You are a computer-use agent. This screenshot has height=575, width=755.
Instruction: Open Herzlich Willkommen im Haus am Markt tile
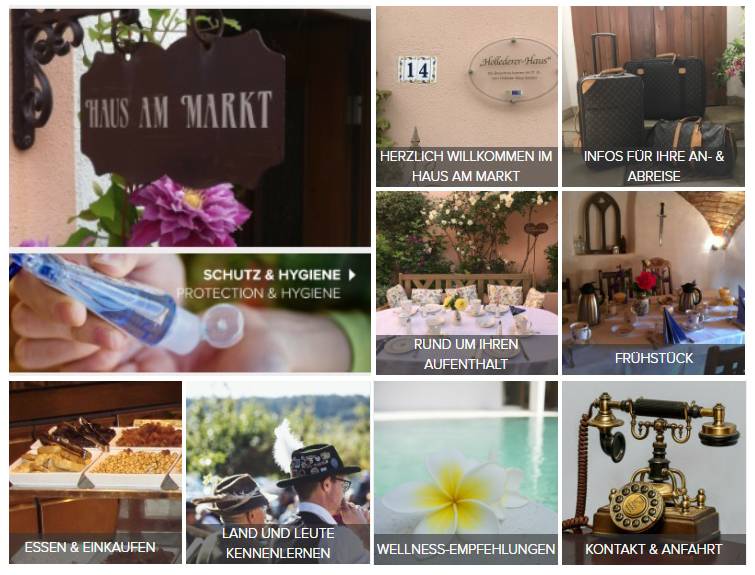tap(467, 96)
